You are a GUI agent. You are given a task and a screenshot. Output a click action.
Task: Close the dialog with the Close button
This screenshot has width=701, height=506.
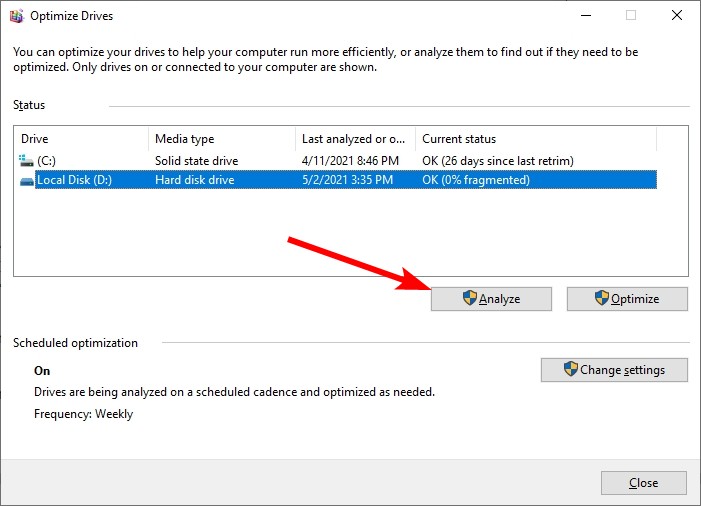click(643, 483)
